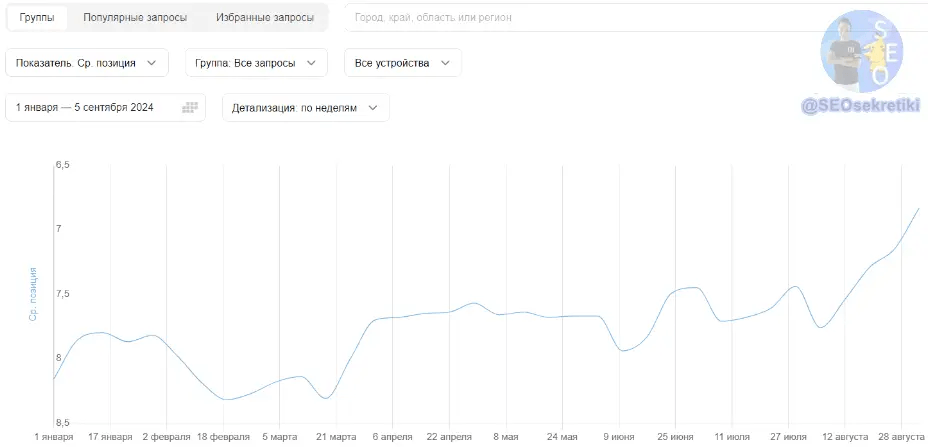This screenshot has height=447, width=928.
Task: Click the 21 марта axis label
Action: point(336,437)
